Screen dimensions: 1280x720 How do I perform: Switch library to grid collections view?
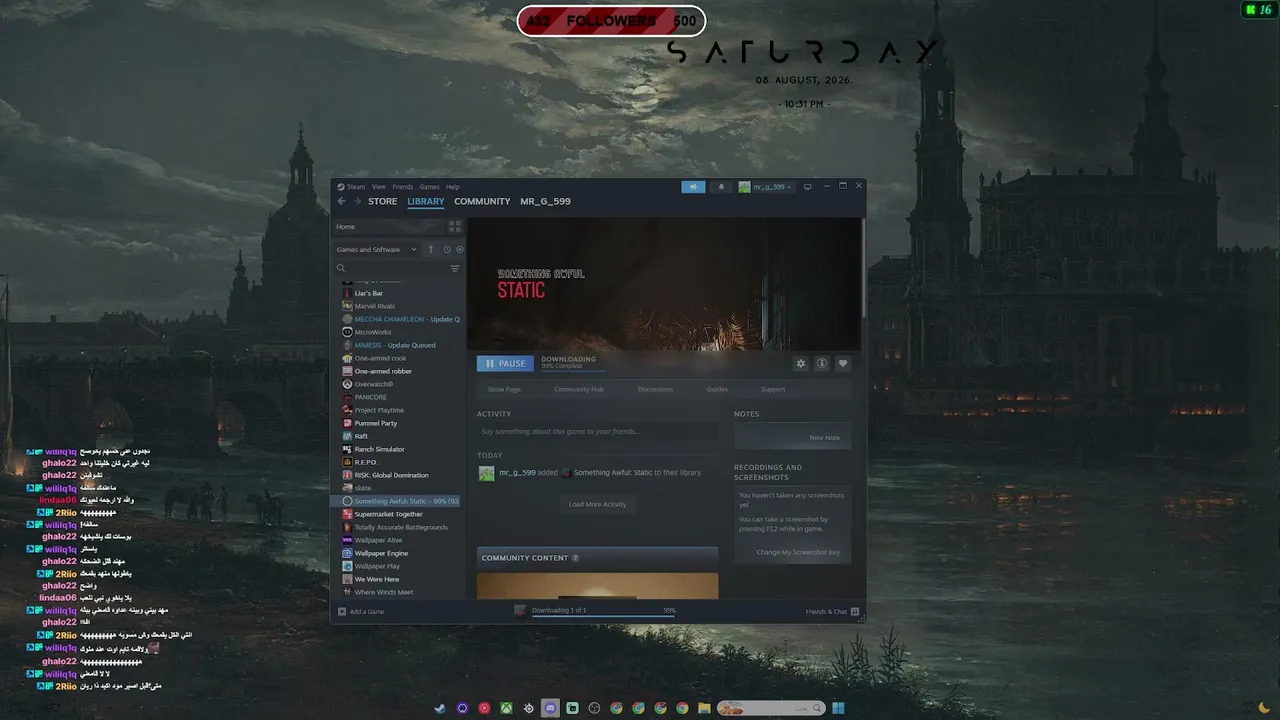[455, 227]
